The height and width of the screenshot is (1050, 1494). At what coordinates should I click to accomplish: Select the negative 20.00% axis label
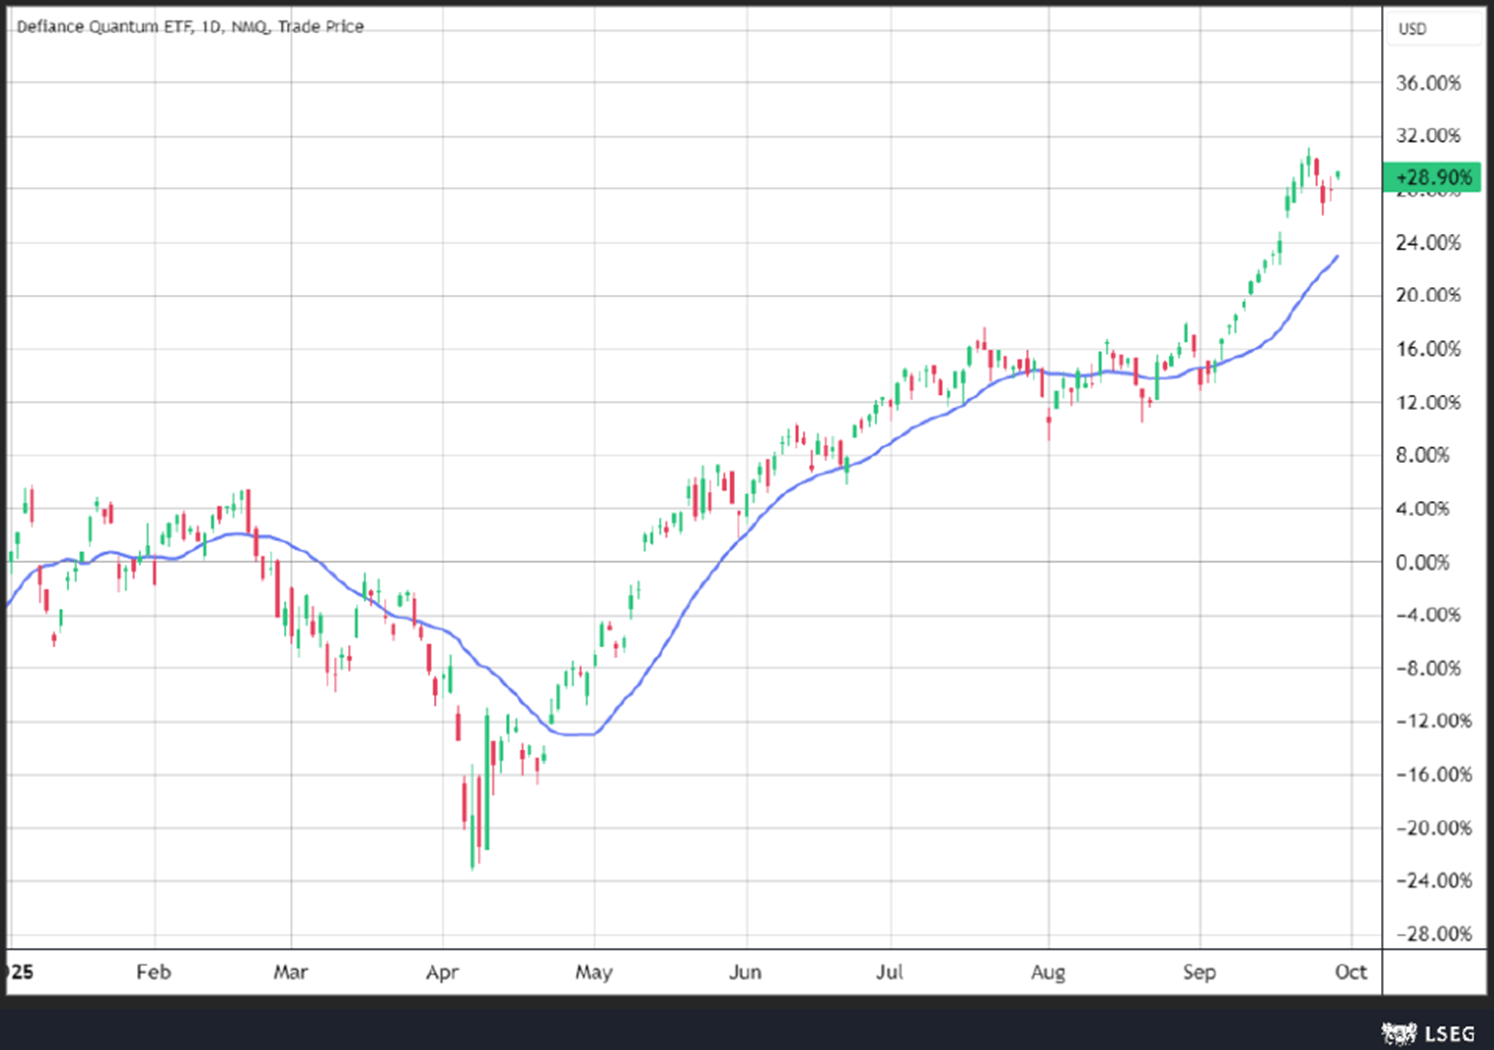coord(1433,828)
